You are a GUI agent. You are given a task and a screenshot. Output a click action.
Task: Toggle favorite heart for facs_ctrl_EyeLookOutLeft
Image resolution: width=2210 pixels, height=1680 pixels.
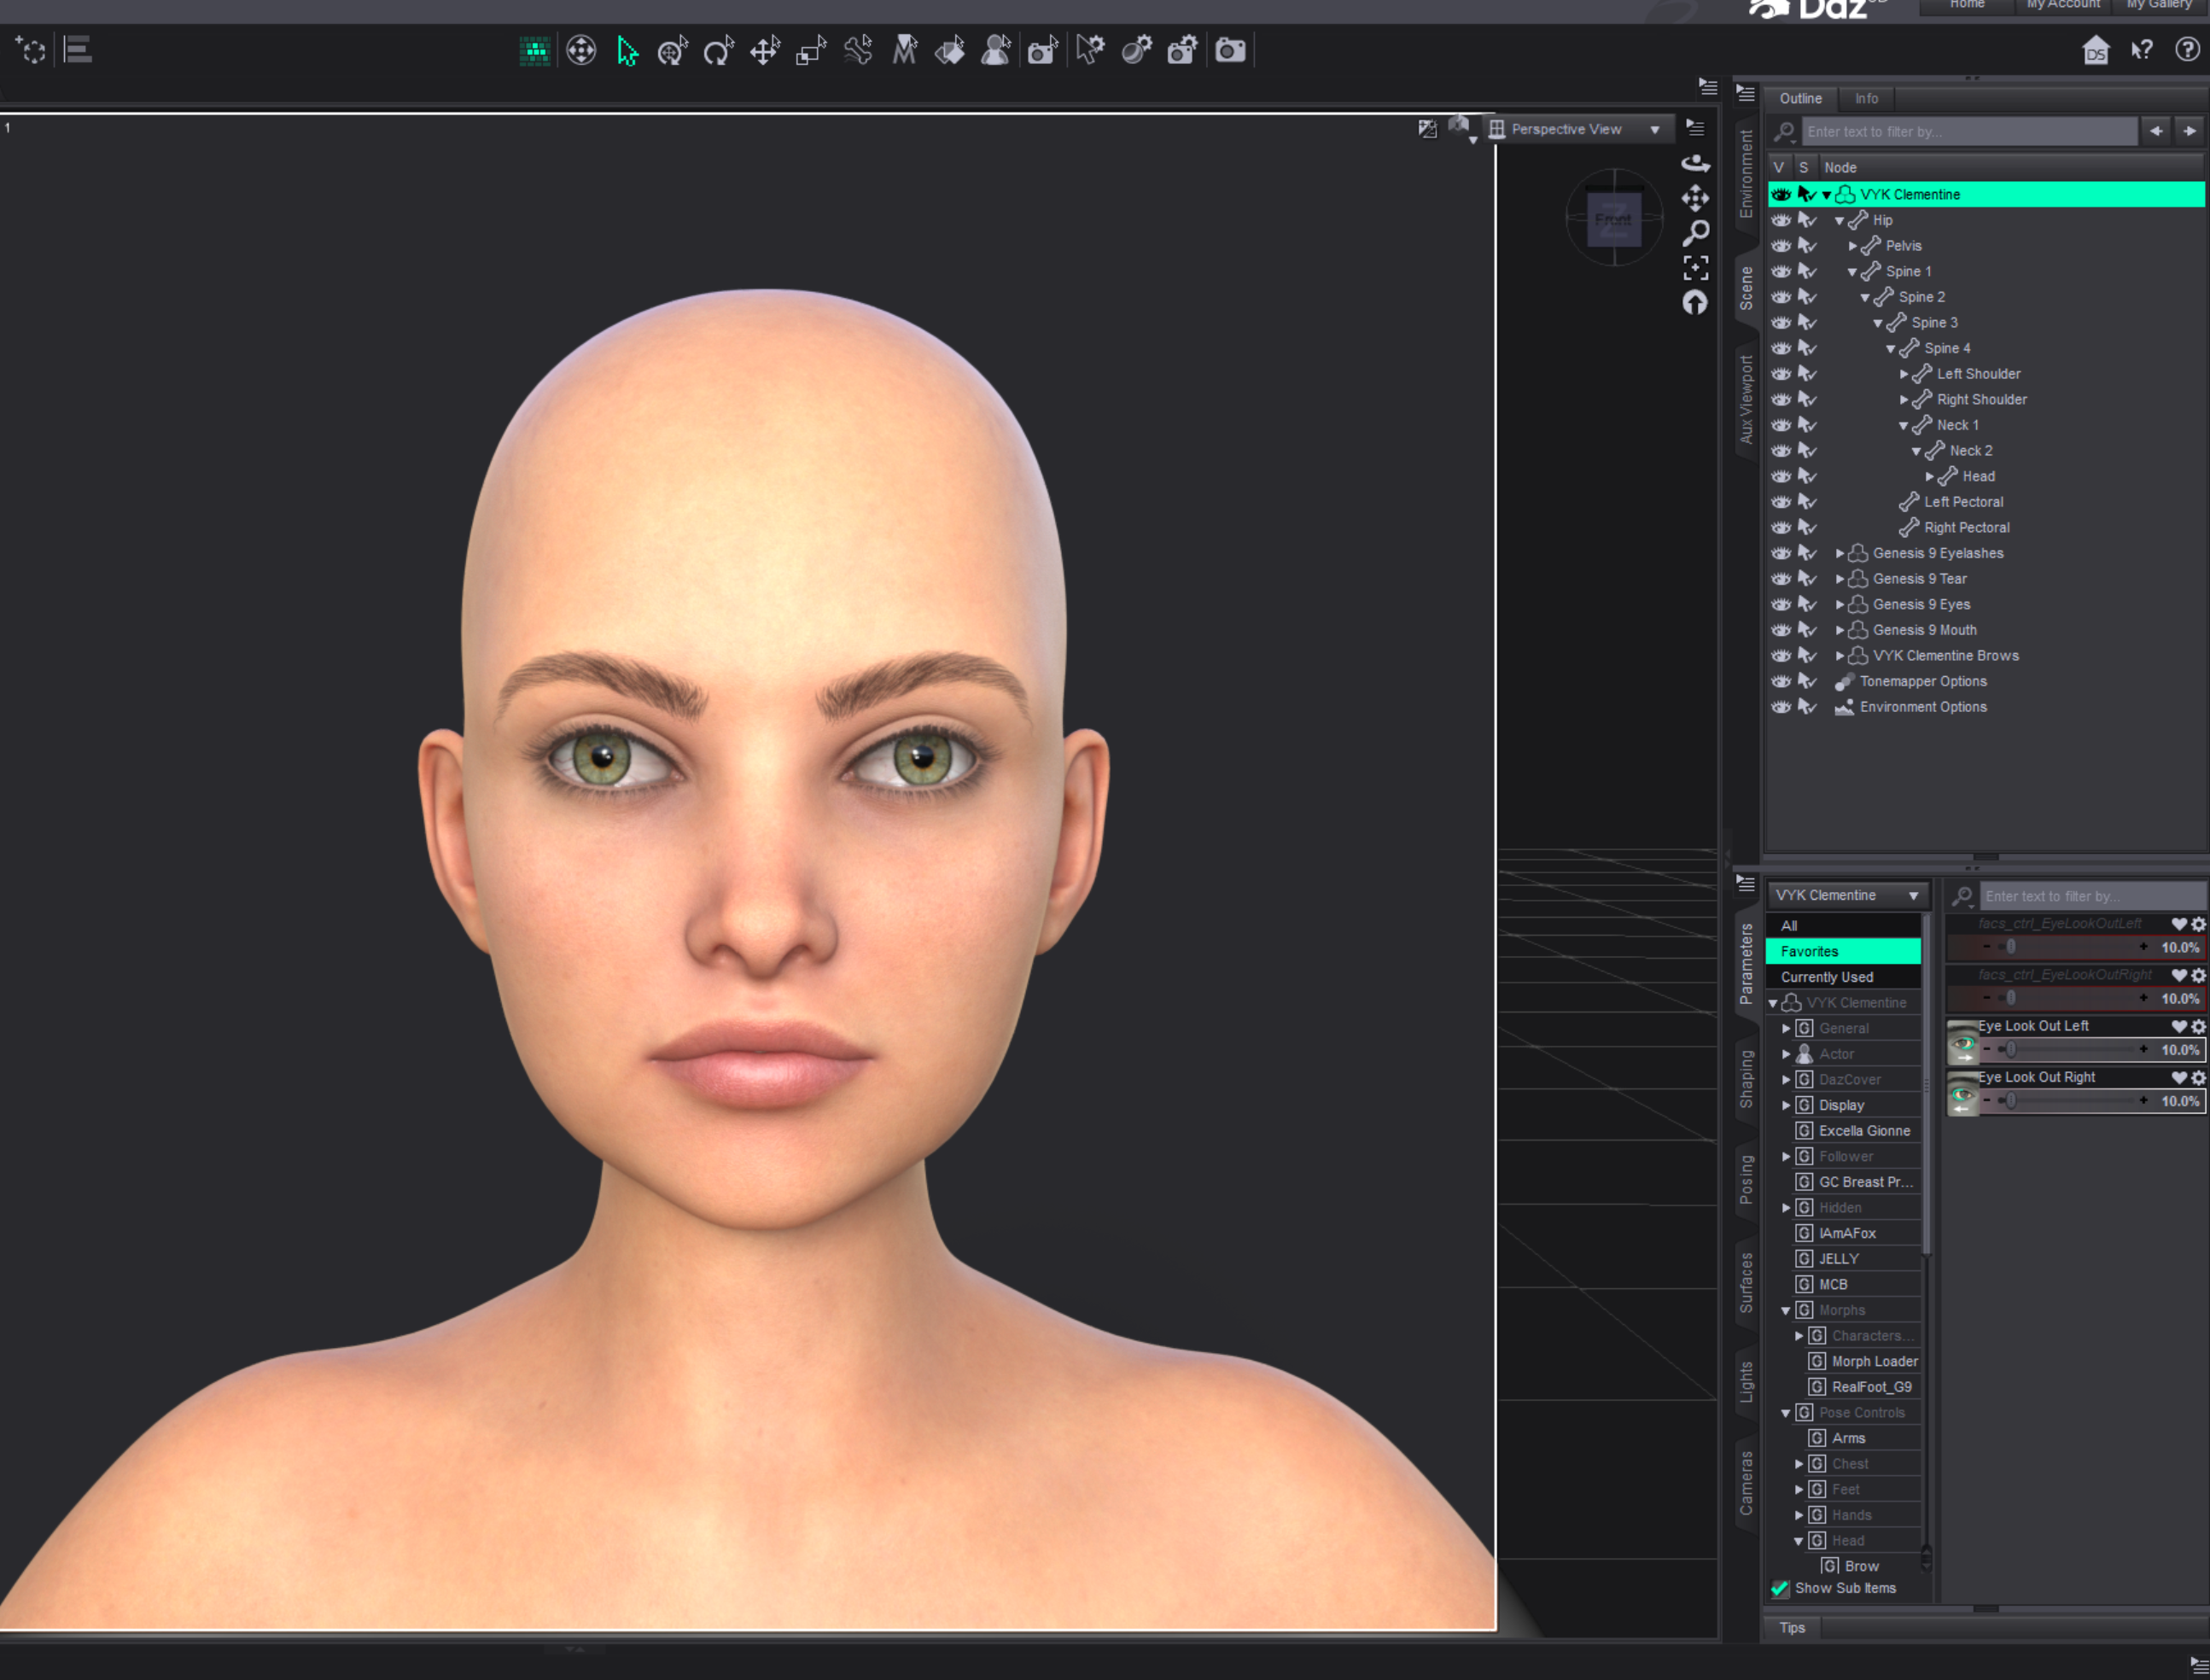2179,924
